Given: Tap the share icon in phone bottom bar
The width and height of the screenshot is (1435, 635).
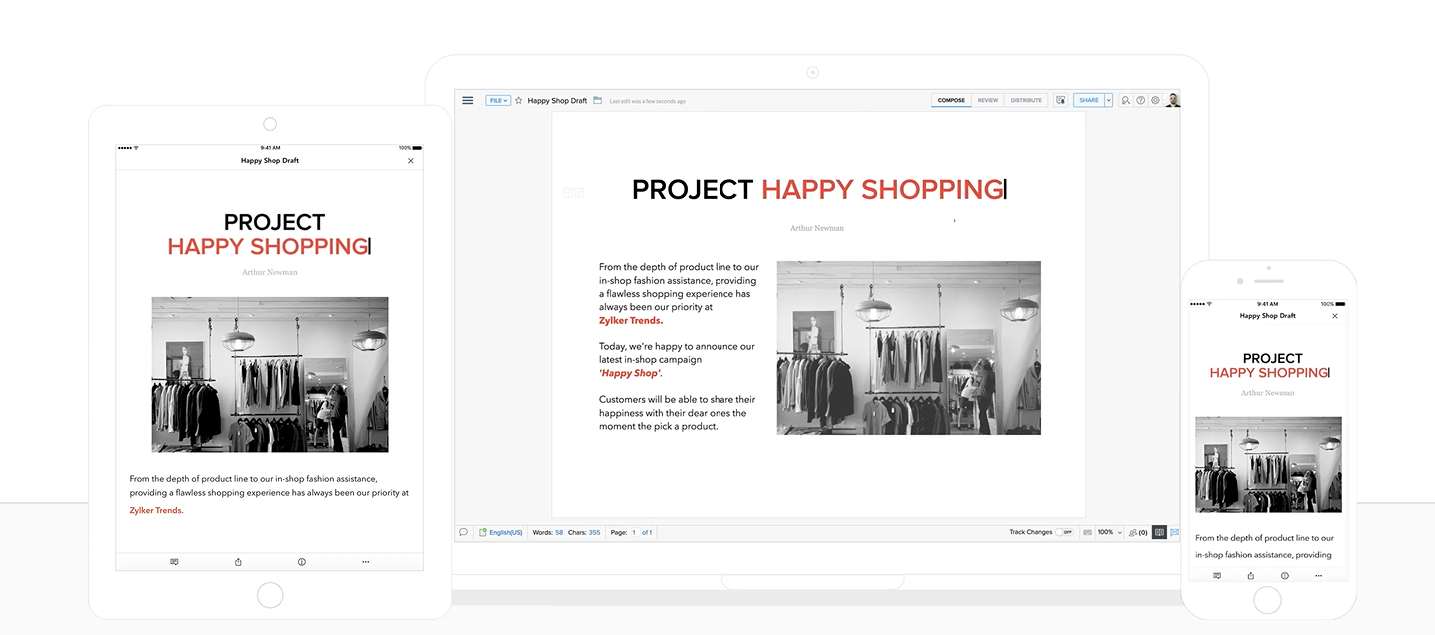Looking at the screenshot, I should click(1251, 576).
